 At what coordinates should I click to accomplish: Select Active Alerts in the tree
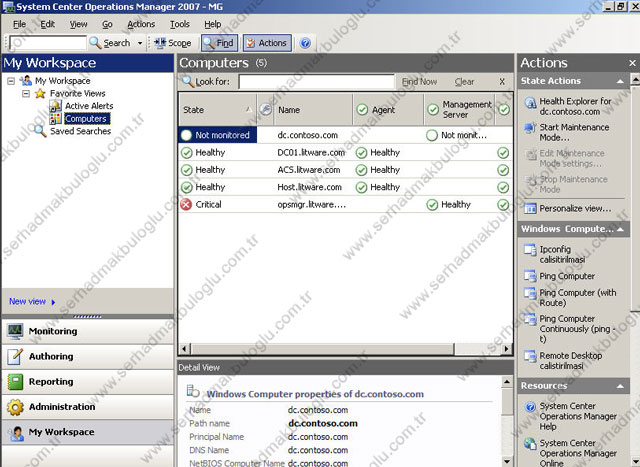point(89,106)
